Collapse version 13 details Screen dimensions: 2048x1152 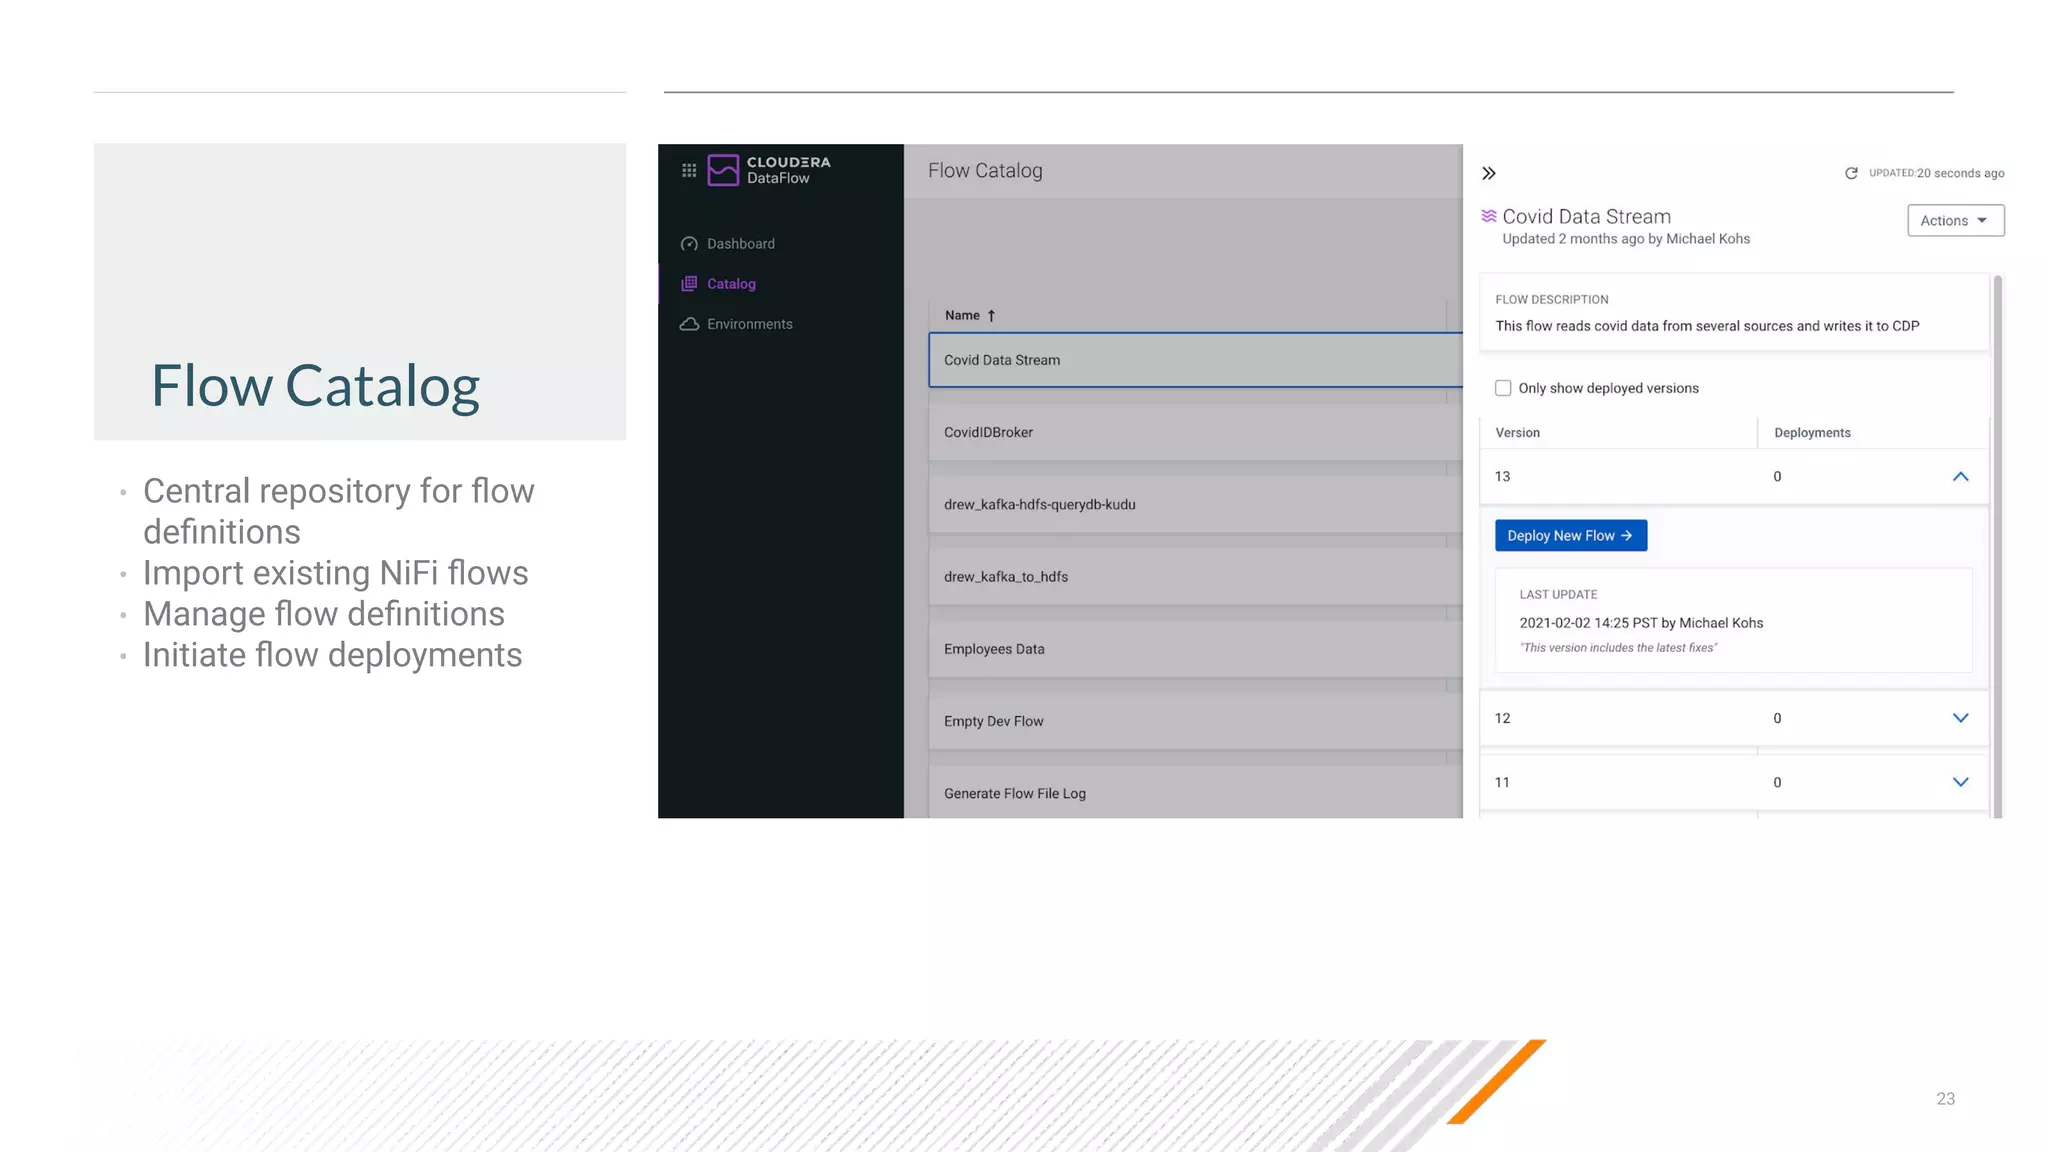(x=1960, y=477)
